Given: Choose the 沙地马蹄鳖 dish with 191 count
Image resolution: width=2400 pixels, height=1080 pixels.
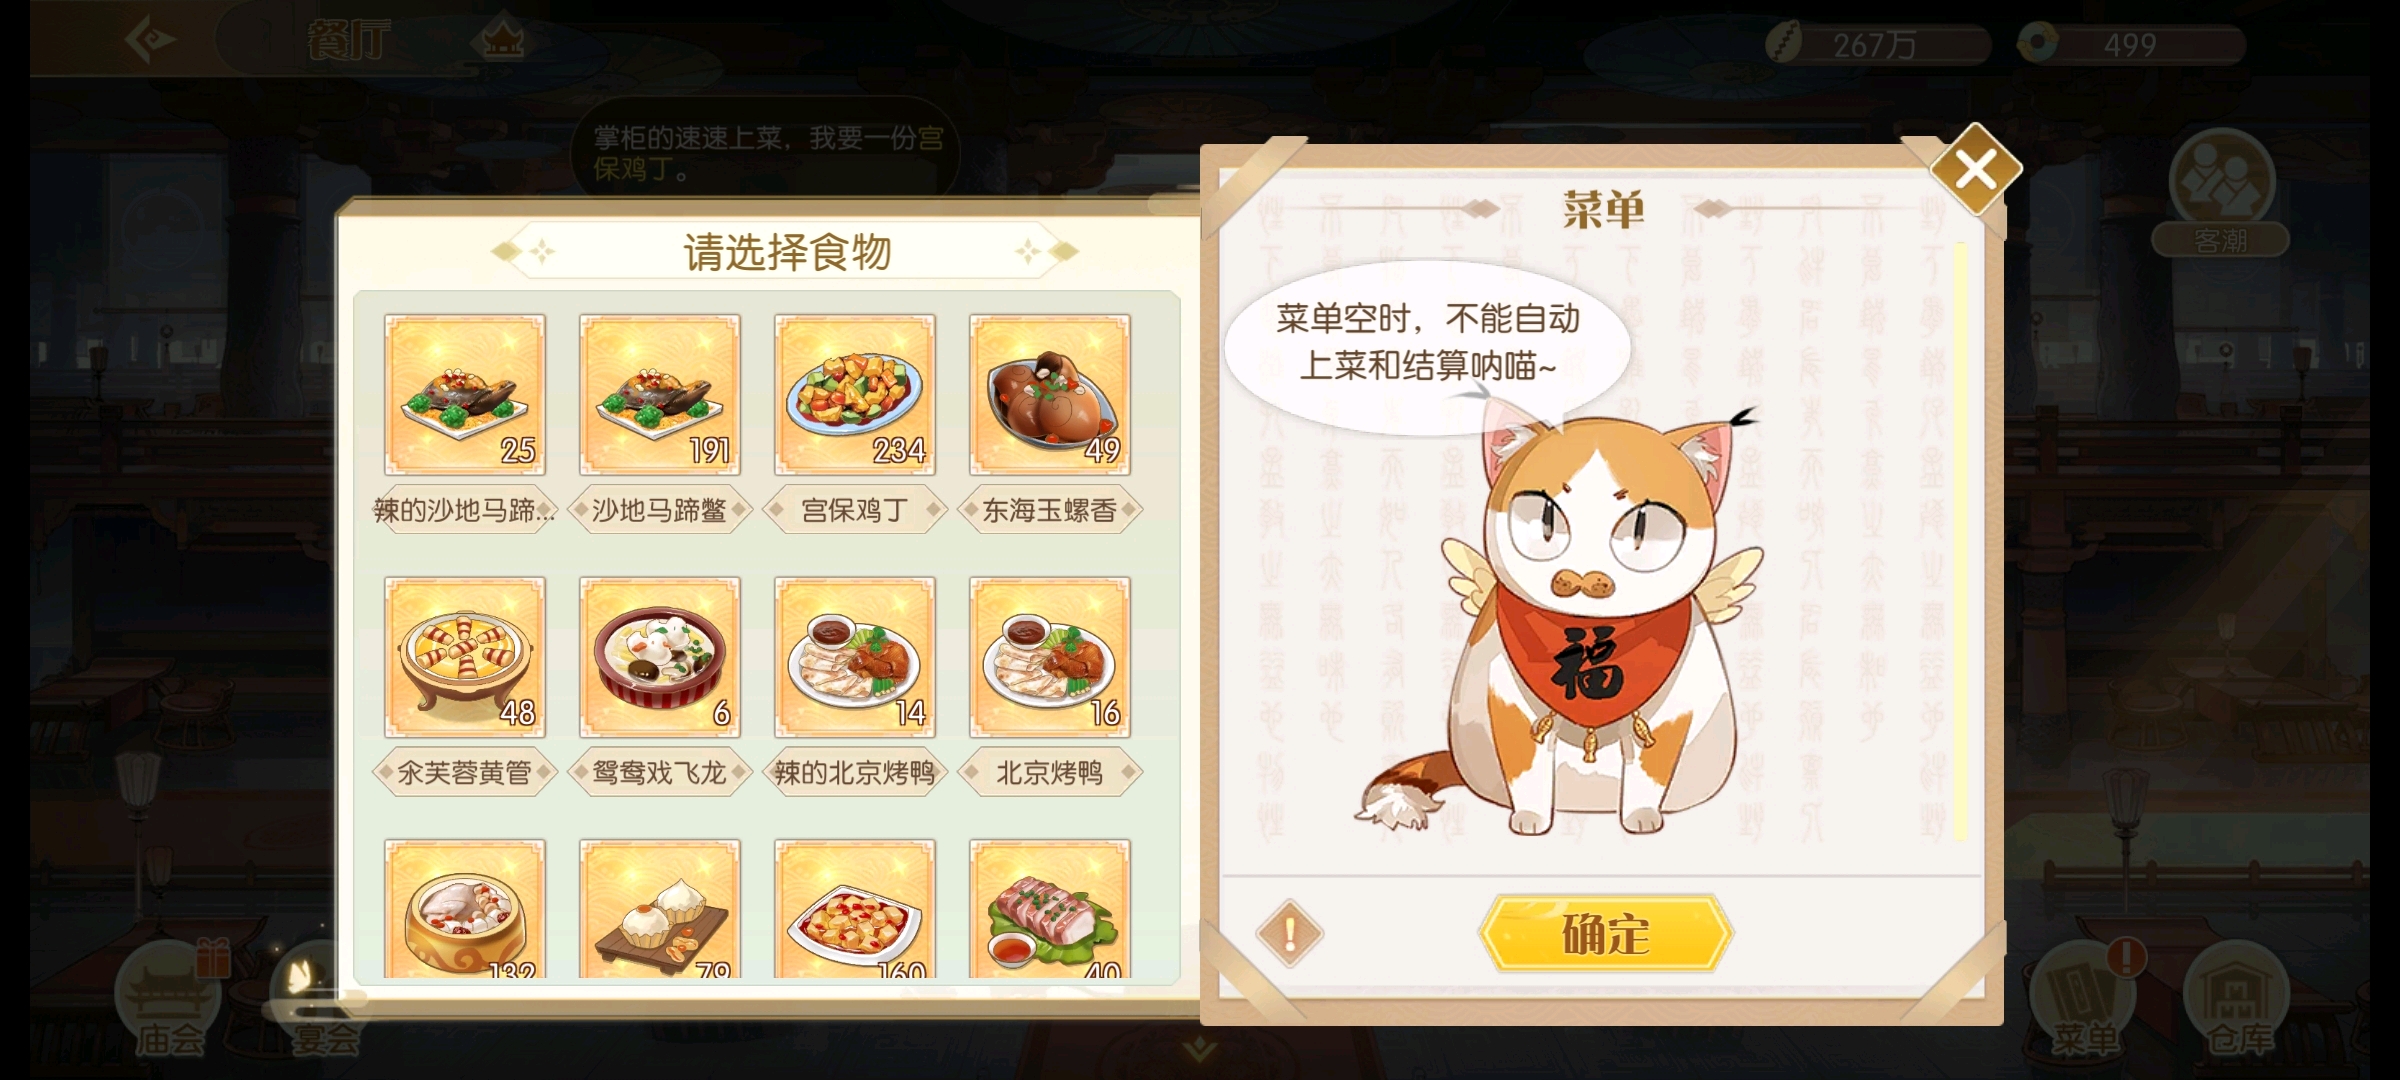Looking at the screenshot, I should point(660,395).
